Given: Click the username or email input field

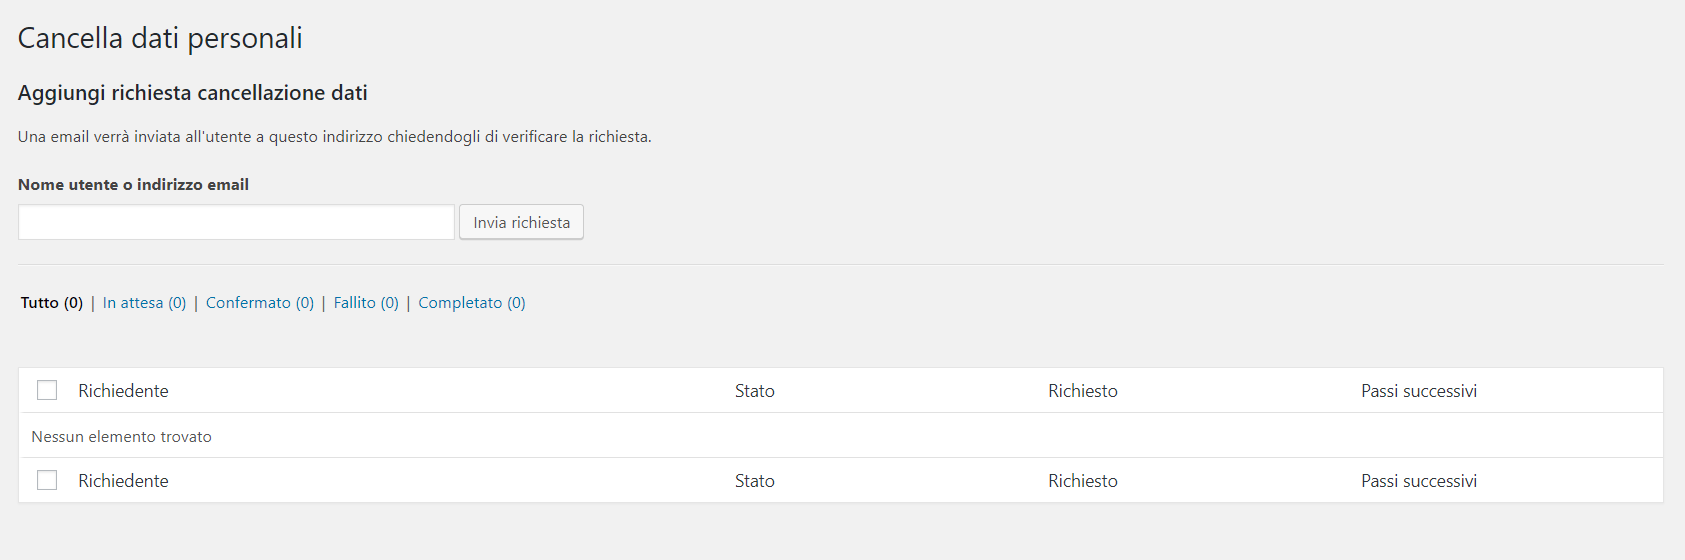Looking at the screenshot, I should tap(236, 222).
